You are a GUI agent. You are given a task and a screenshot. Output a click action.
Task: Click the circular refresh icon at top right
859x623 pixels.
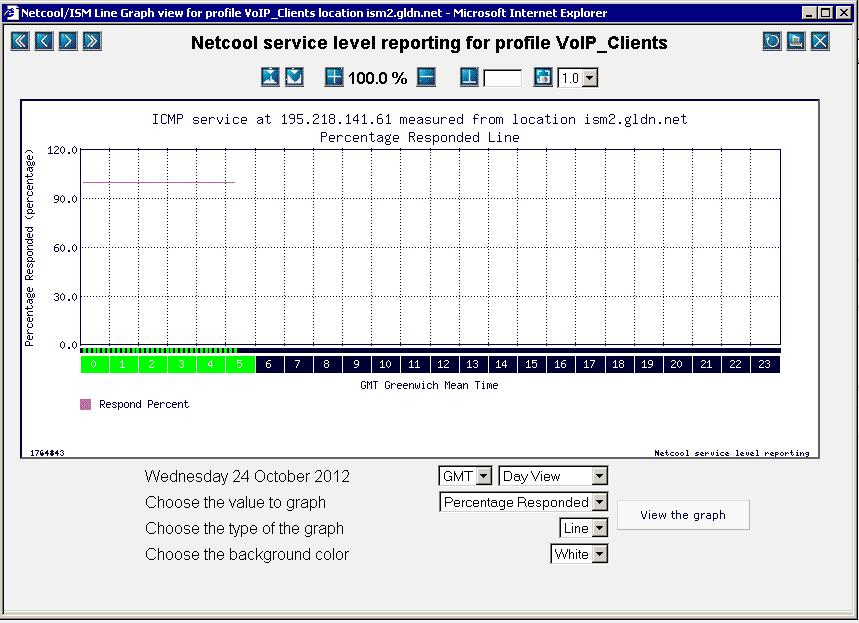point(772,41)
